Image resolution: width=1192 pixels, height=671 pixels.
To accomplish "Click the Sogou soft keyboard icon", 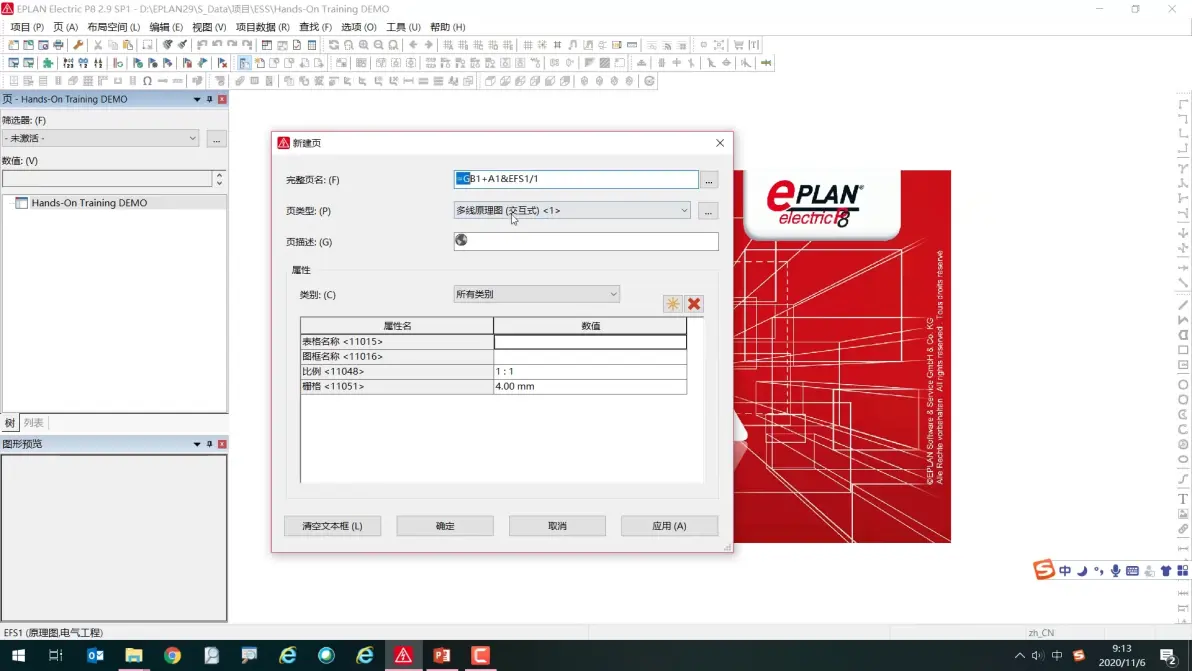I will 1132,571.
